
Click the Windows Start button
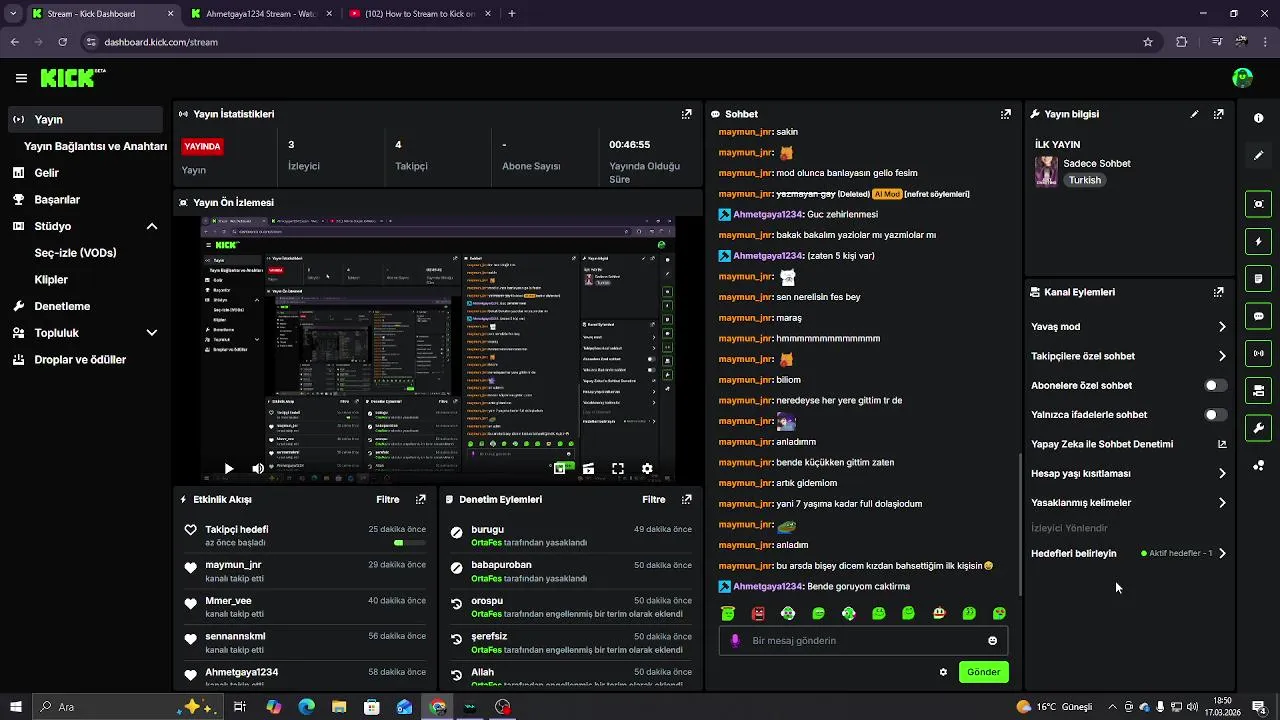(x=16, y=707)
